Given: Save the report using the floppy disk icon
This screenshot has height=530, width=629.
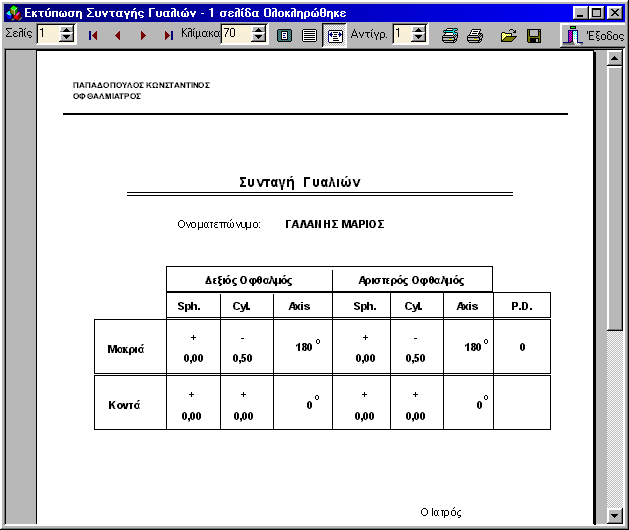Looking at the screenshot, I should coord(534,35).
